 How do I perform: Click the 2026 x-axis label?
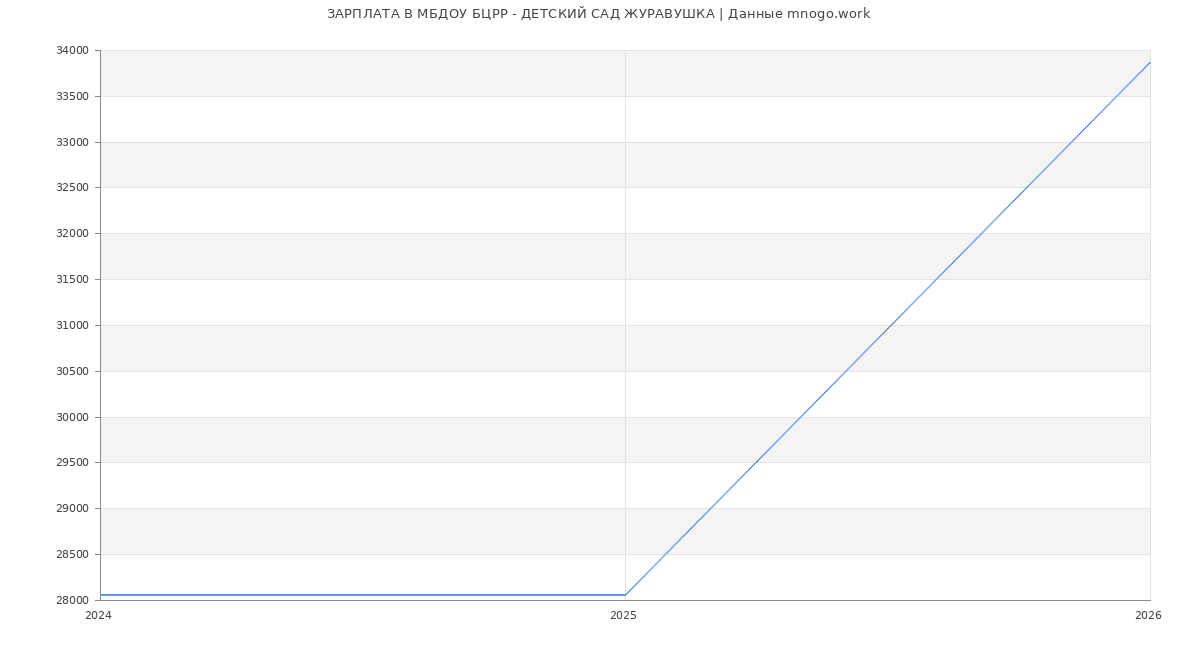[x=1148, y=616]
